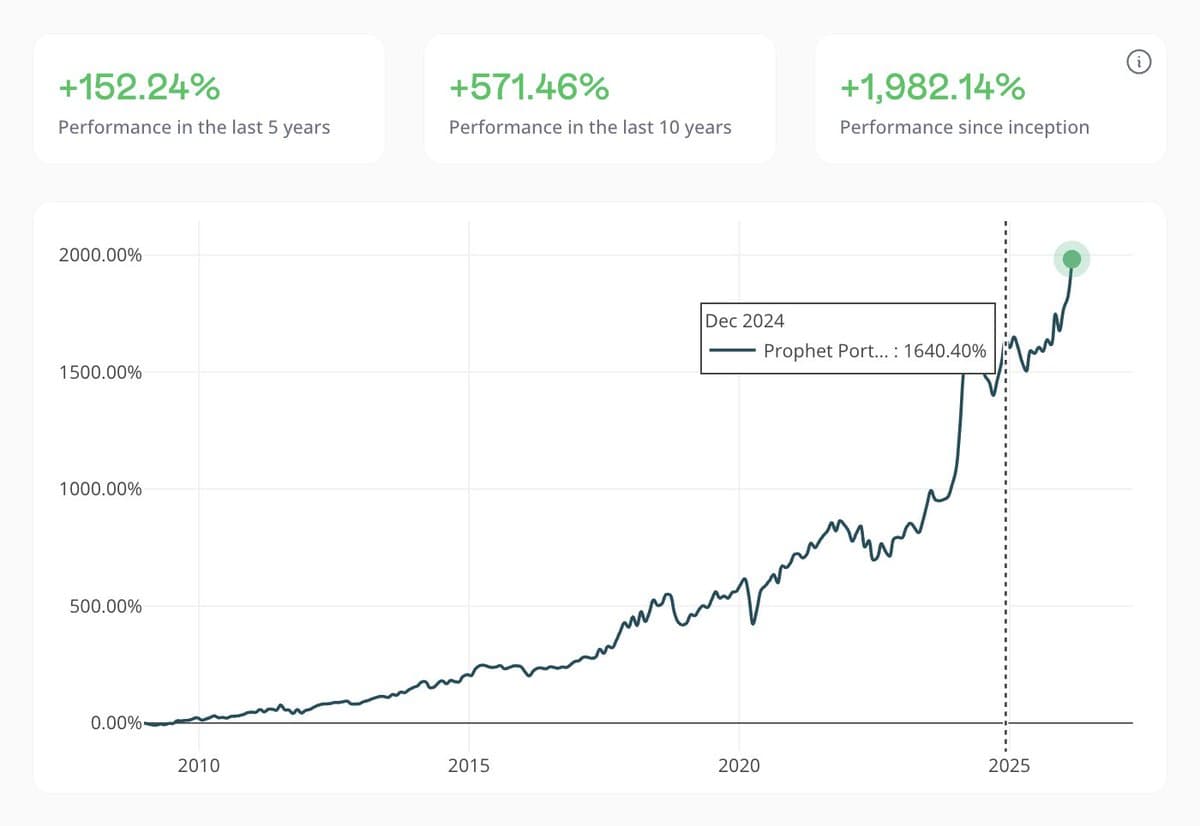Open the info icon in the top-right corner

(1138, 62)
